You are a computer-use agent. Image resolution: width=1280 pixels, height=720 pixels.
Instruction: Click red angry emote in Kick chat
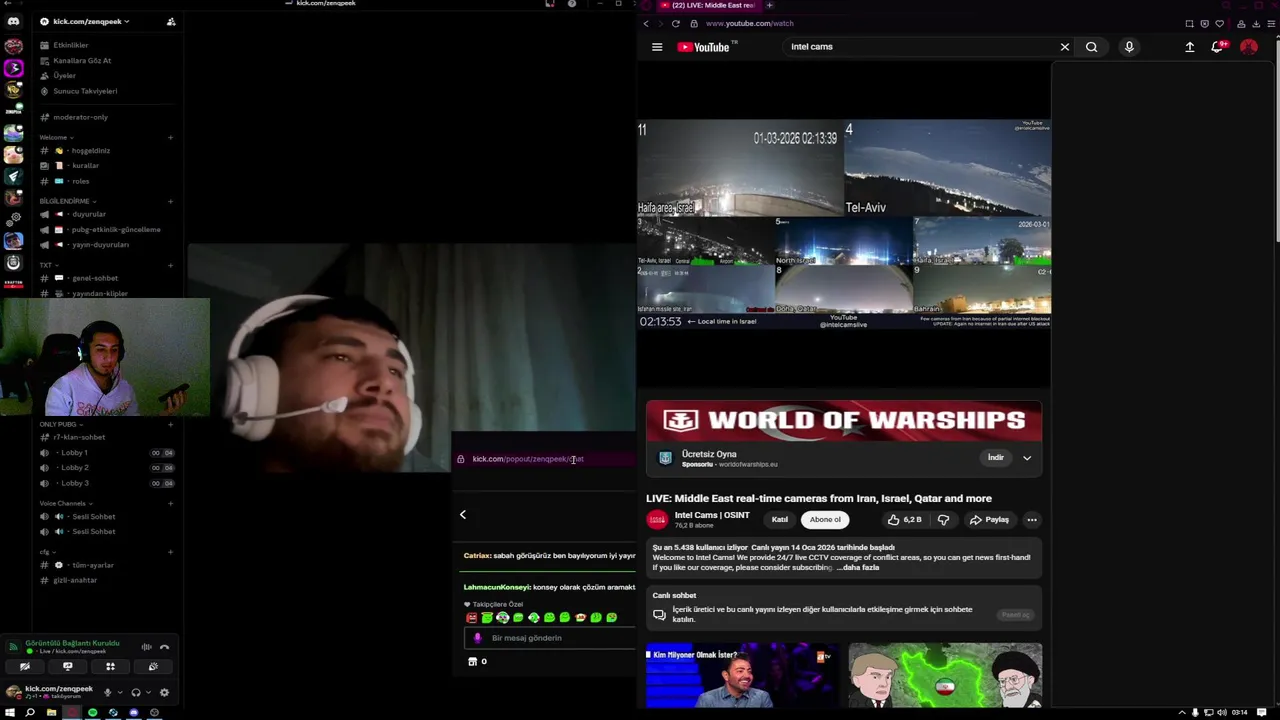pos(472,618)
